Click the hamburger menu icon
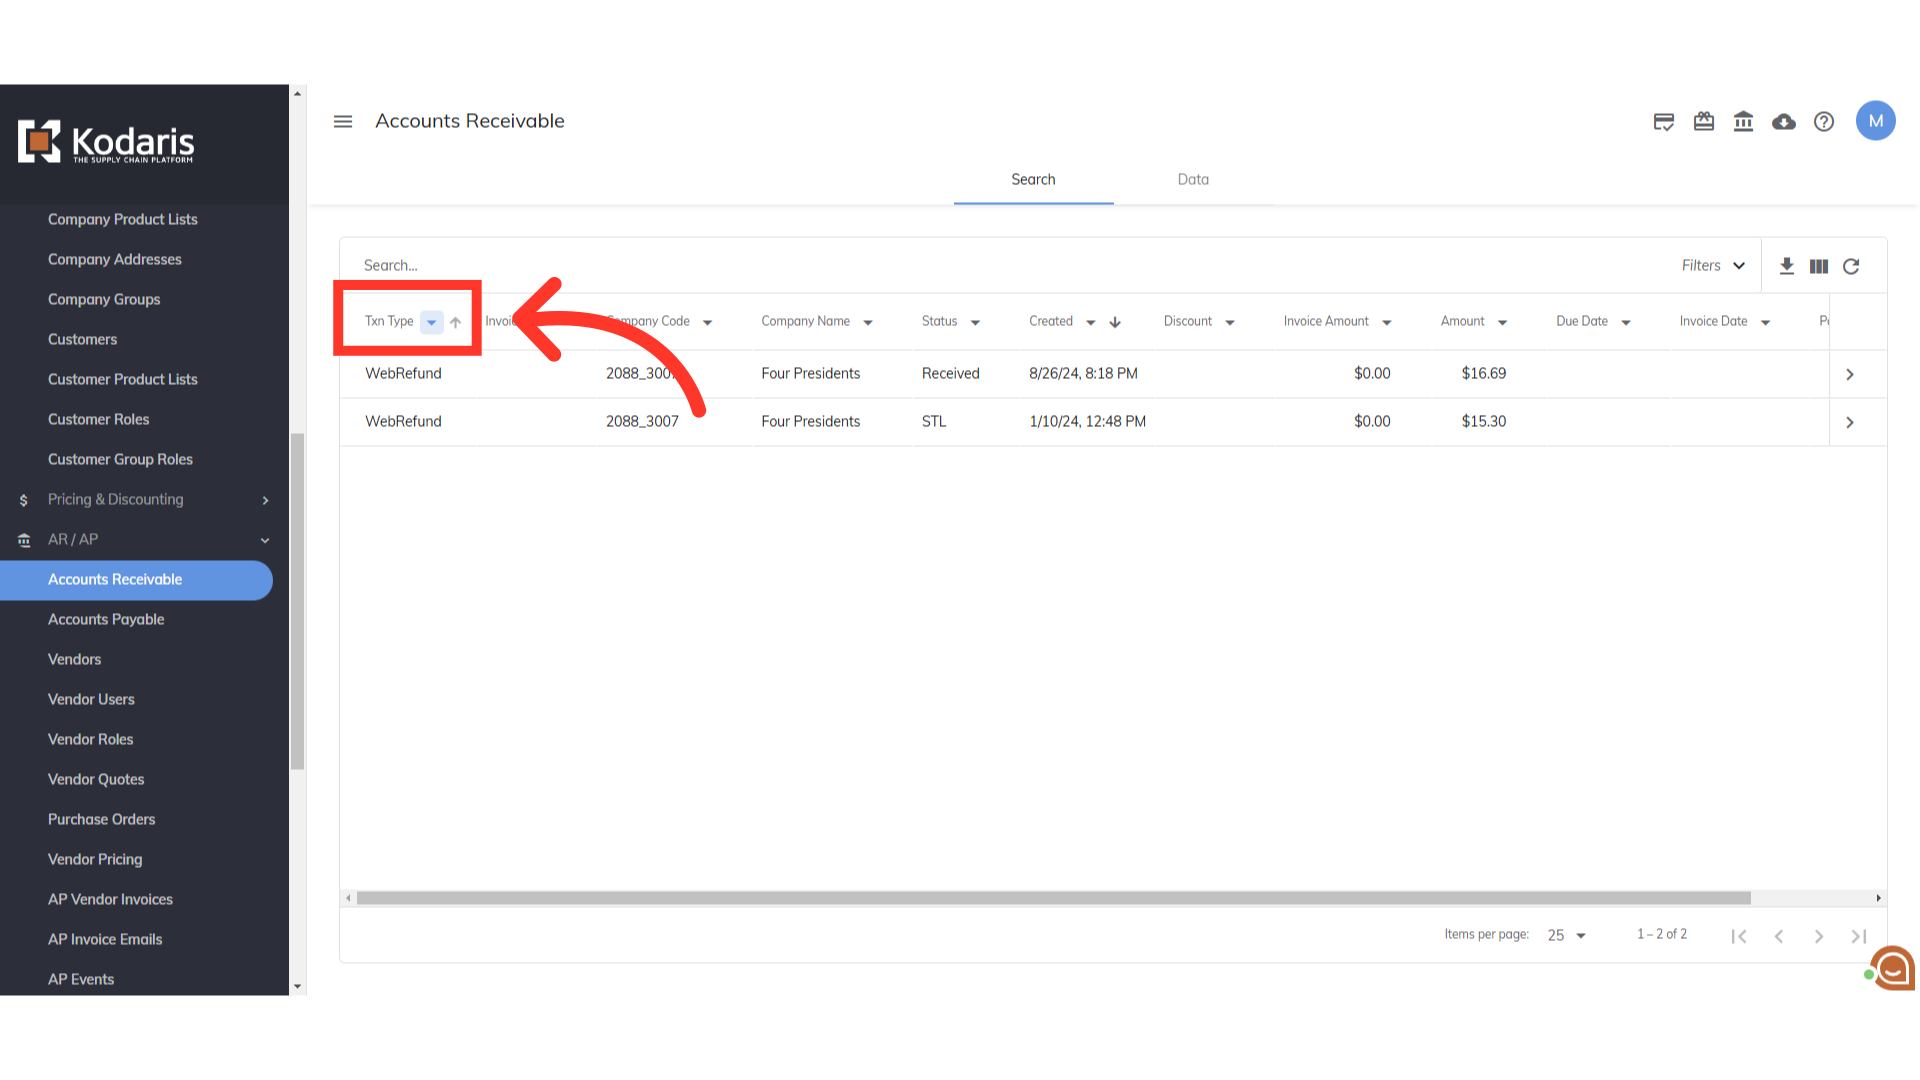The image size is (1920, 1080). (x=343, y=121)
